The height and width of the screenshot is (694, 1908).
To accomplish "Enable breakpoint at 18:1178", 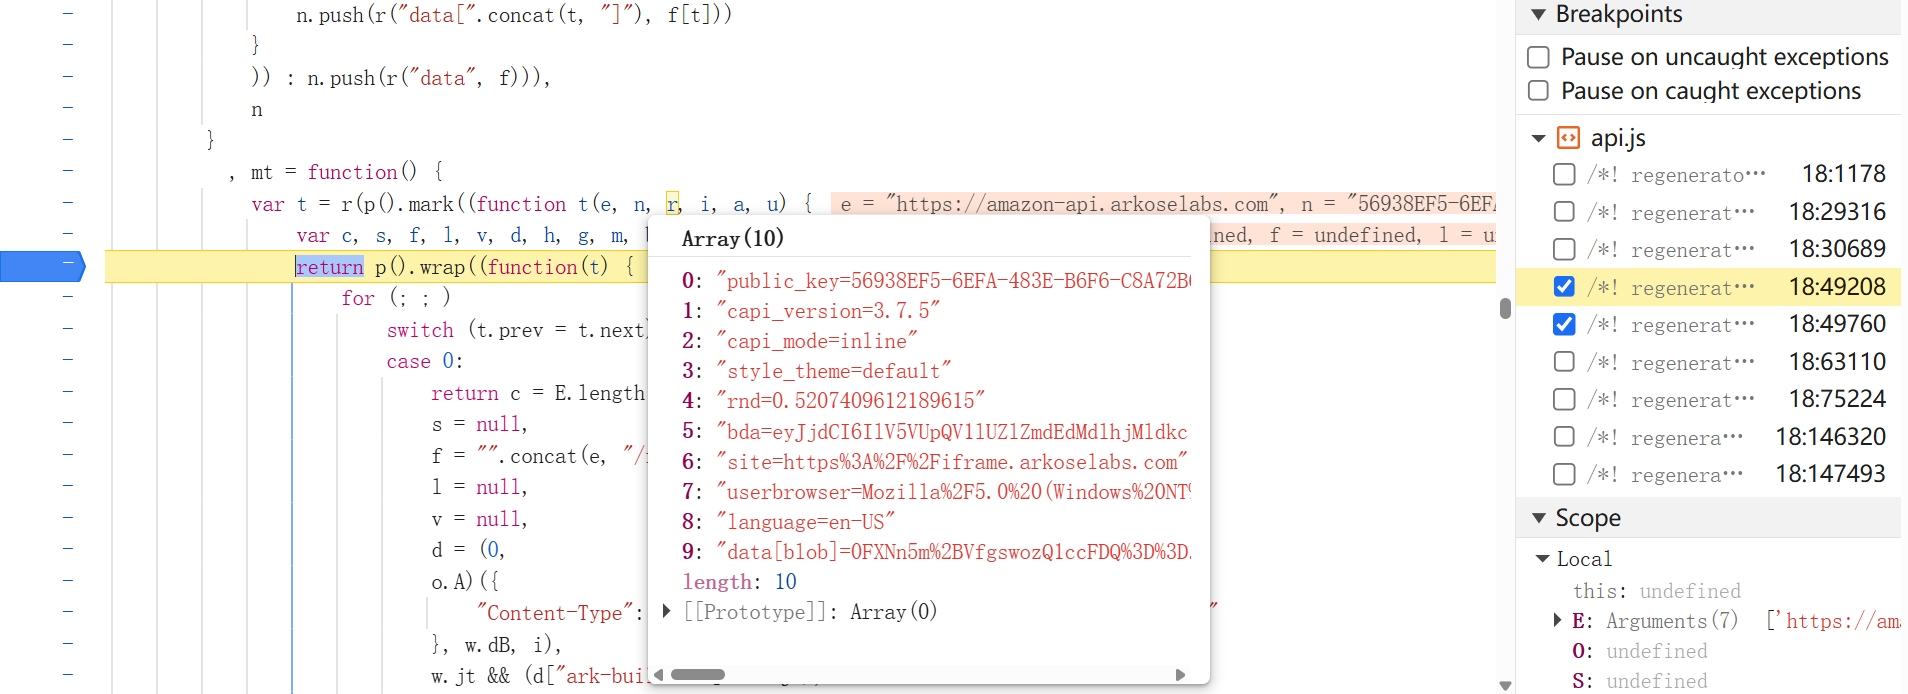I will tap(1564, 174).
